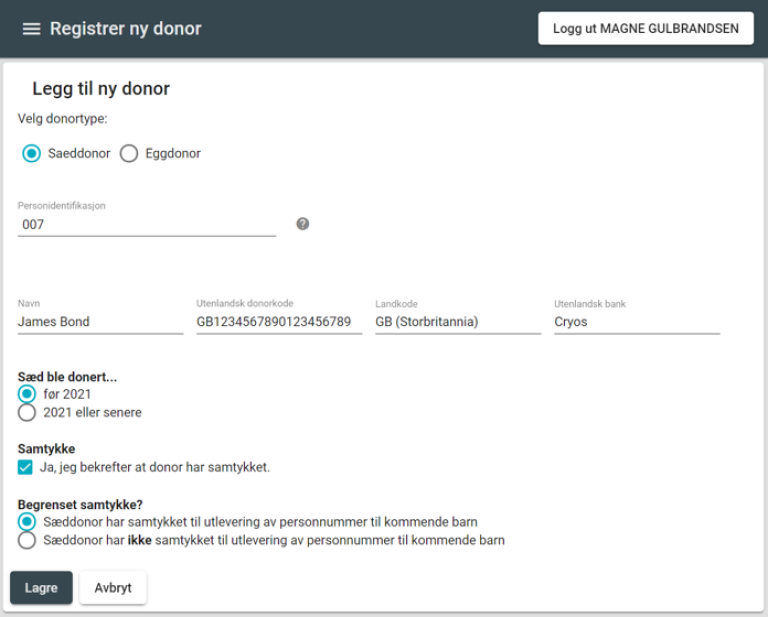This screenshot has width=768, height=617.
Task: Select the Saeddonor radio button
Action: 31,154
